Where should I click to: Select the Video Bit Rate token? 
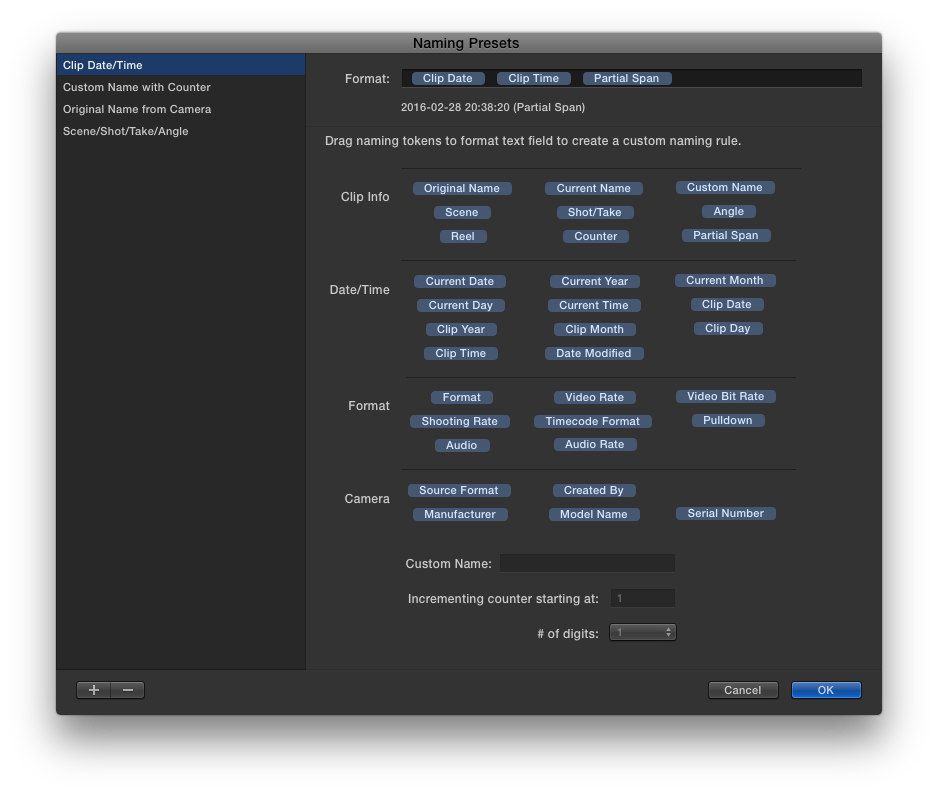726,396
